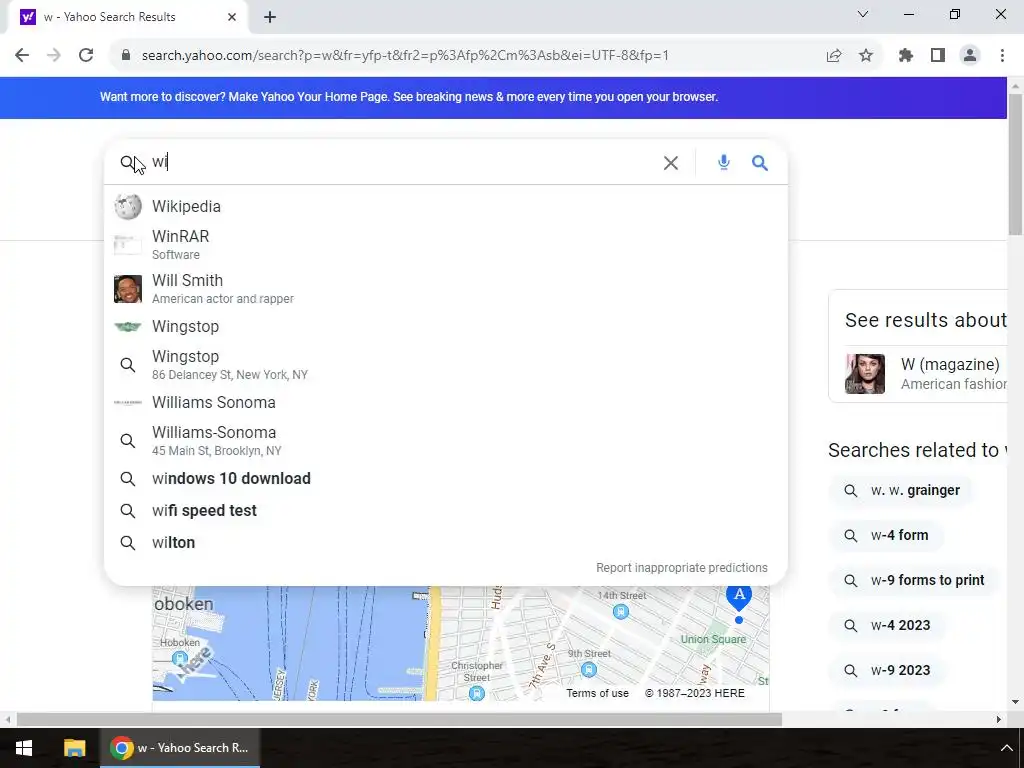
Task: Click Chrome taskbar button
Action: (180, 748)
